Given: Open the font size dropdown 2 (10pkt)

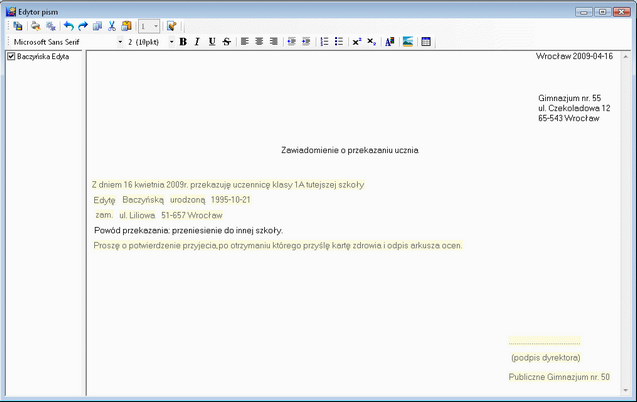Looking at the screenshot, I should pyautogui.click(x=171, y=42).
